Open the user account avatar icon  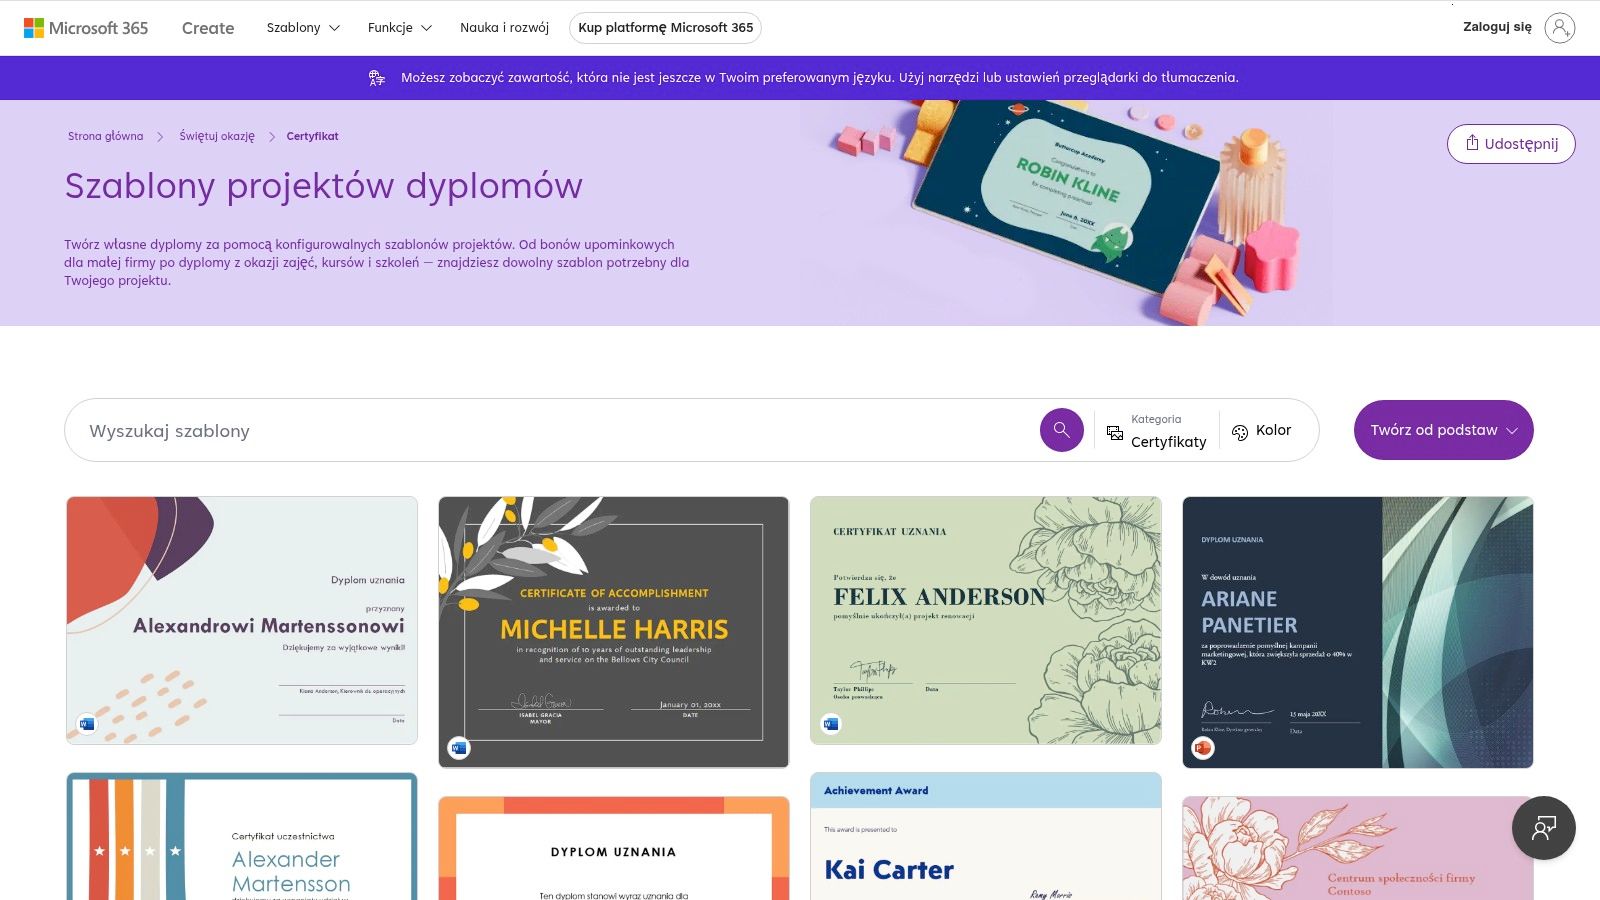tap(1559, 28)
